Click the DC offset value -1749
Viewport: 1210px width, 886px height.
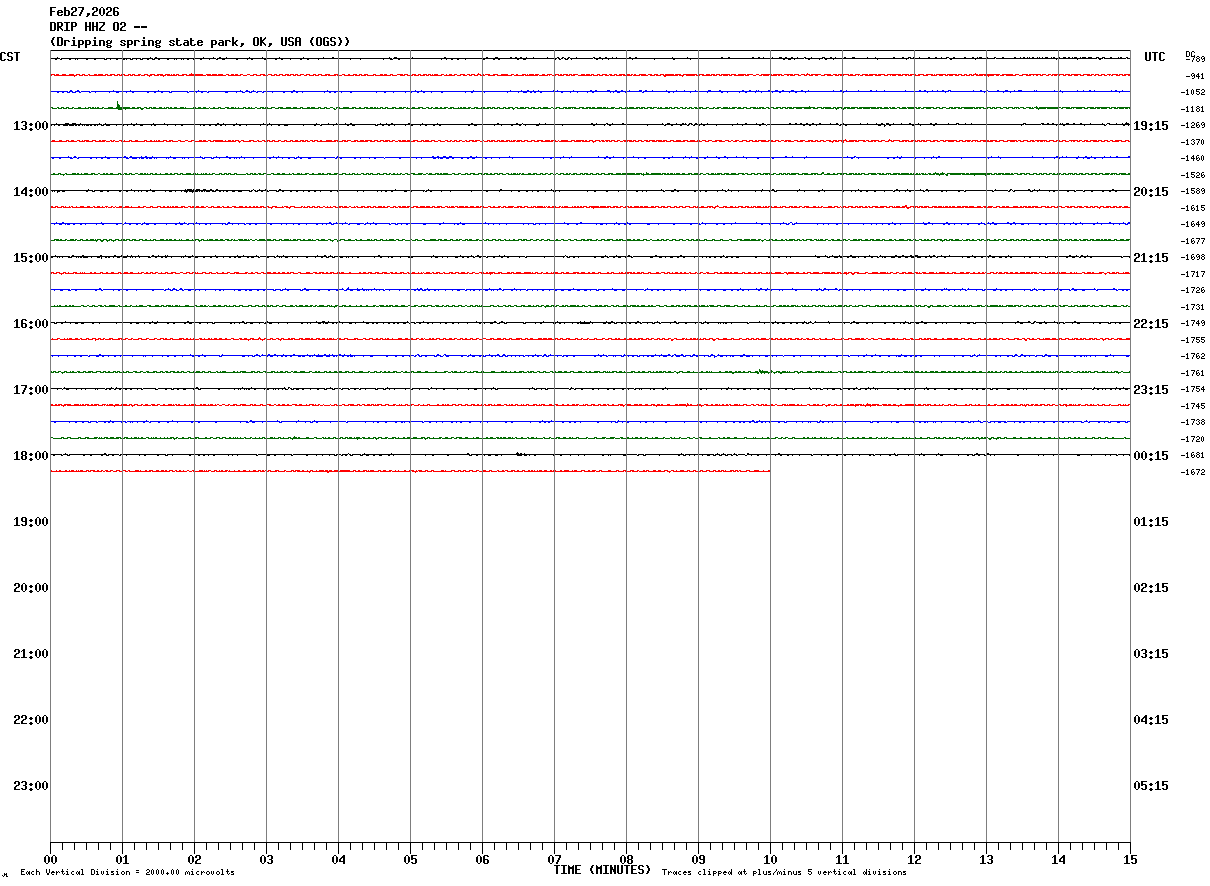pos(1193,323)
